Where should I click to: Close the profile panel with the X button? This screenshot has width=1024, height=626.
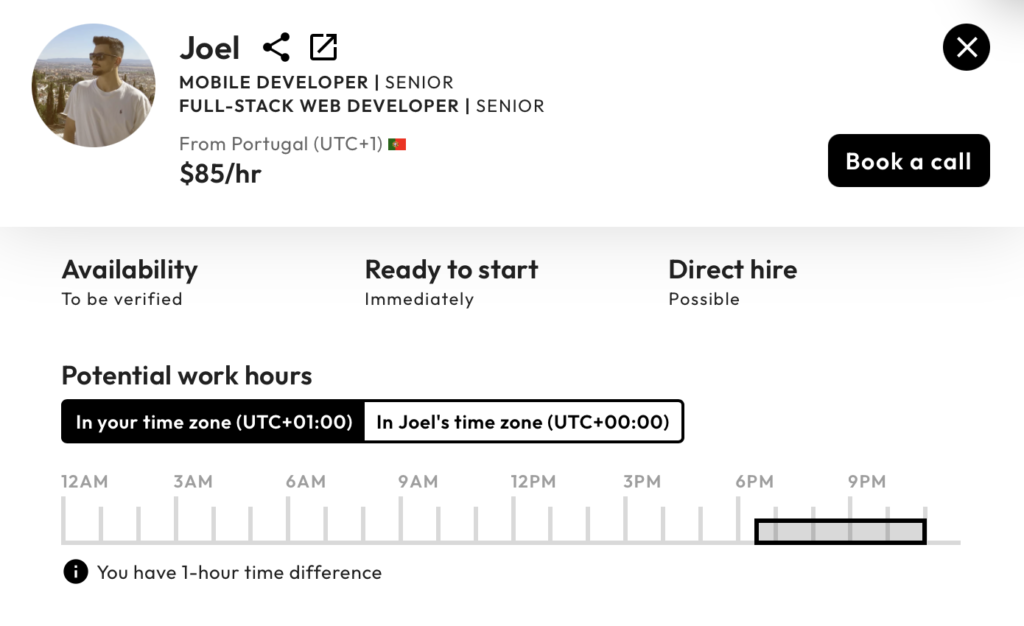coord(966,47)
